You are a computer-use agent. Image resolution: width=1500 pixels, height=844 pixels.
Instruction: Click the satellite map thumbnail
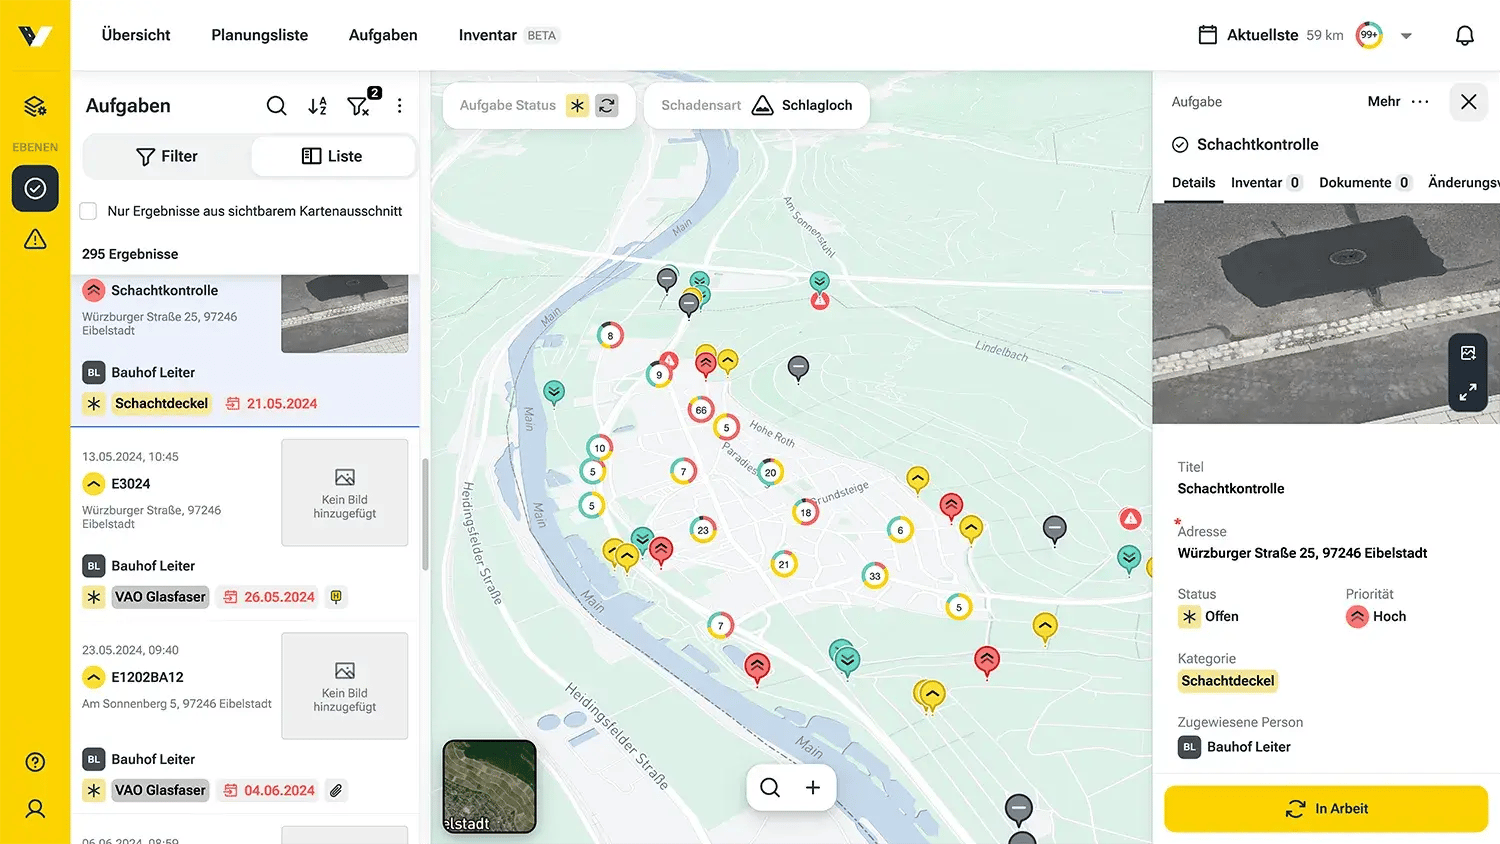pos(490,786)
